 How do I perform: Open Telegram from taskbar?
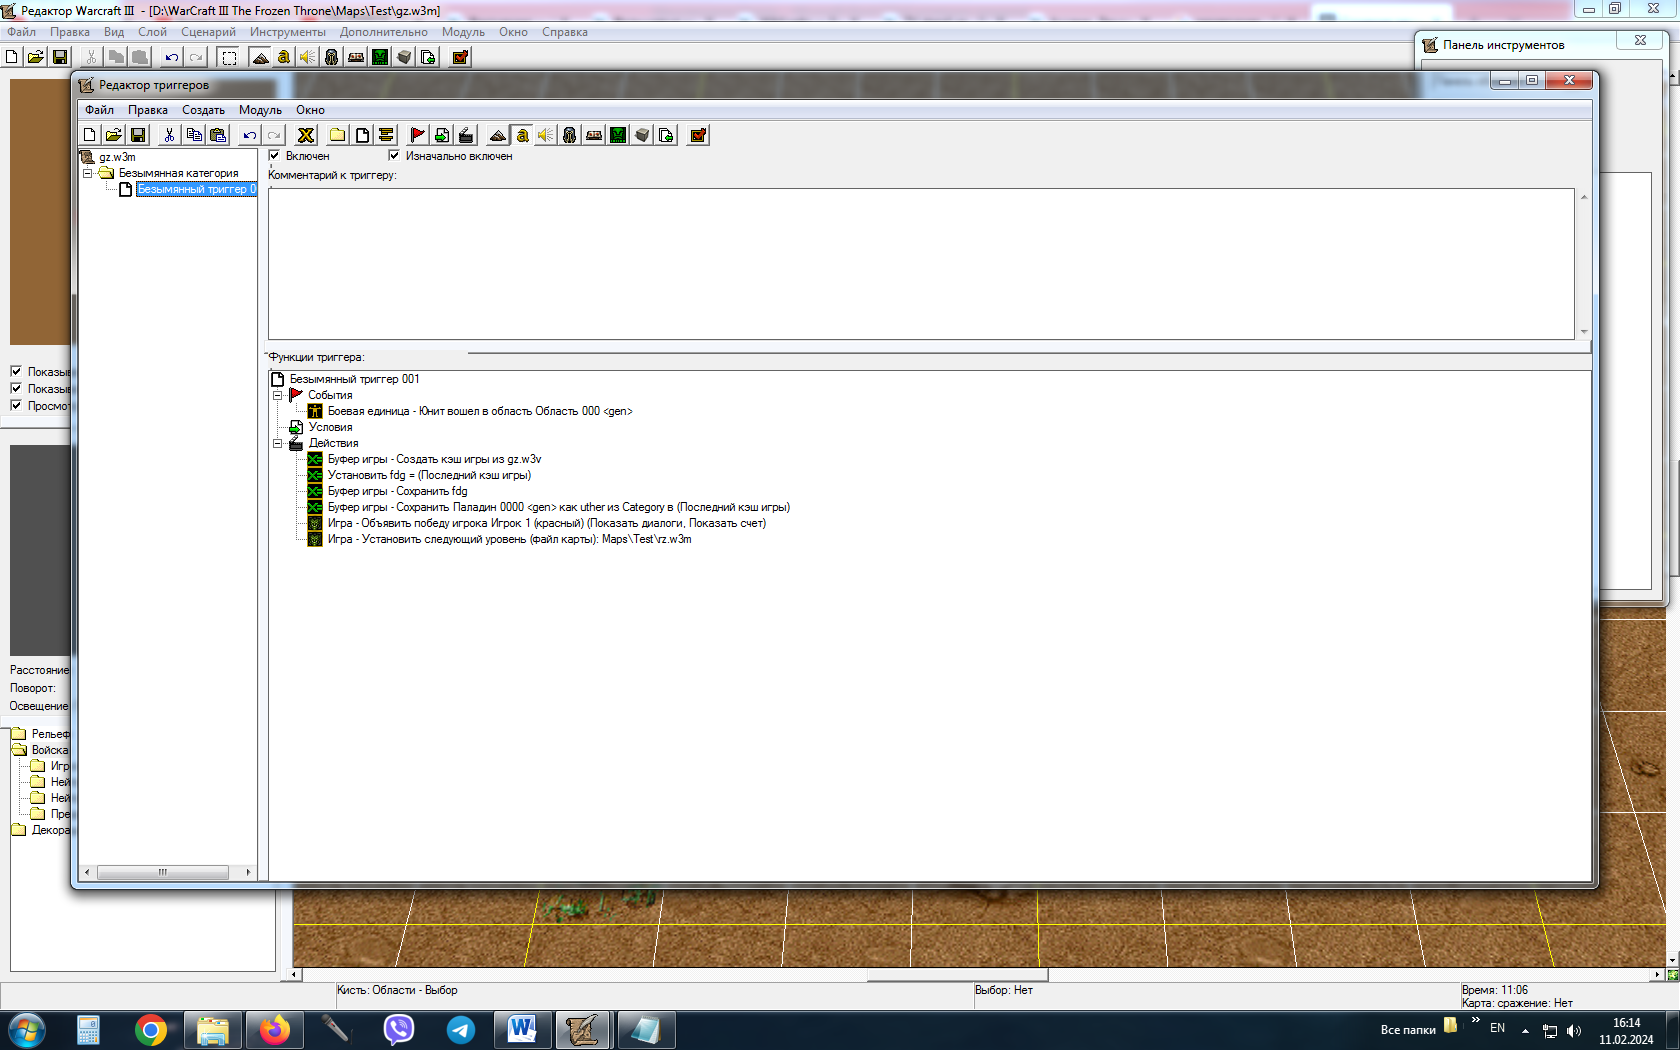[460, 1030]
